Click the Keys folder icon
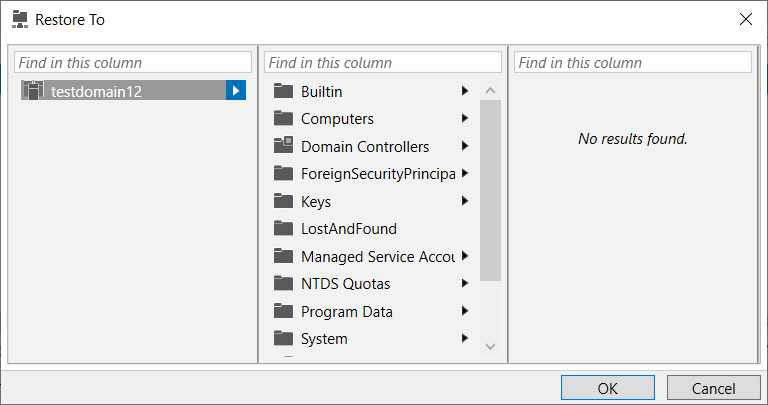The width and height of the screenshot is (768, 405). 283,200
